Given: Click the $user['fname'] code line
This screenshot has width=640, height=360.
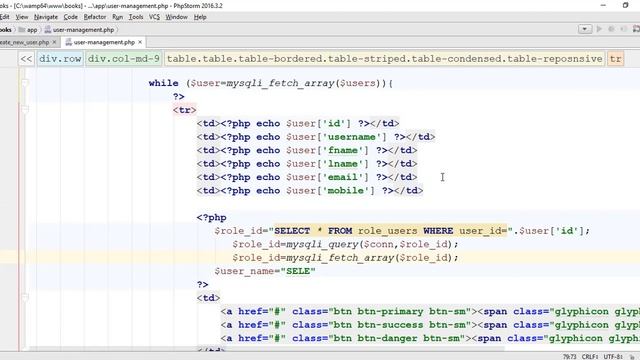Looking at the screenshot, I should click(x=307, y=150).
